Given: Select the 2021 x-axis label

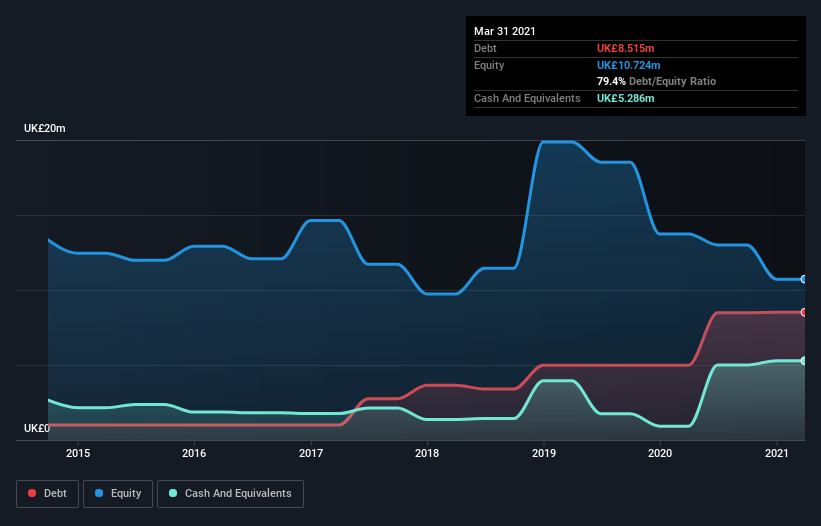Looking at the screenshot, I should click(776, 453).
